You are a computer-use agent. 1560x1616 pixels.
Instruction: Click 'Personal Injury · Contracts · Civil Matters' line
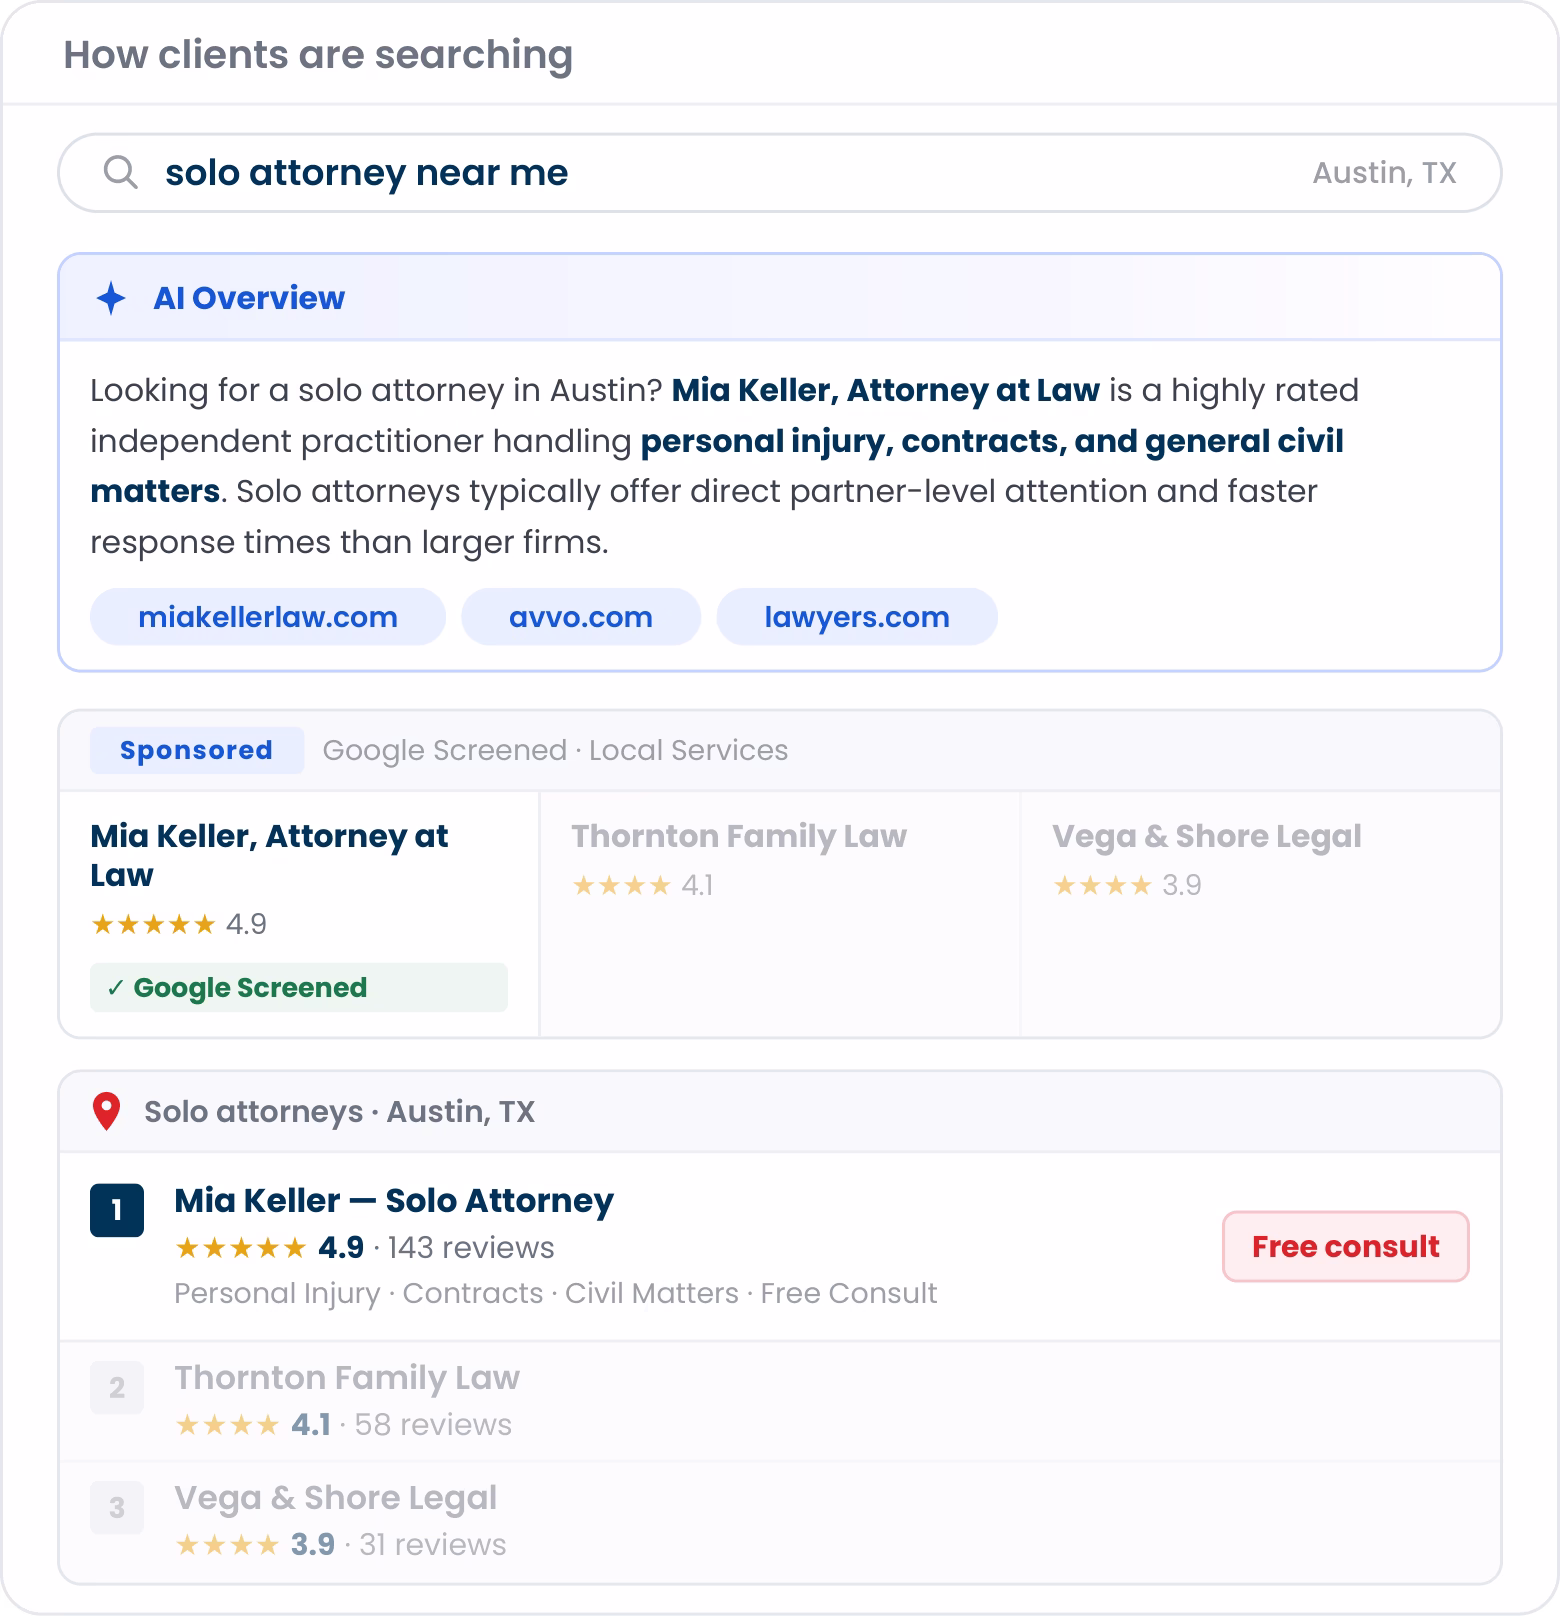pyautogui.click(x=556, y=1293)
